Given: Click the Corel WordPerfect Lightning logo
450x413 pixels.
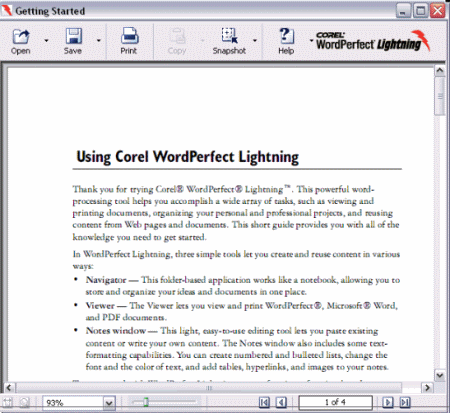Looking at the screenshot, I should pos(373,41).
